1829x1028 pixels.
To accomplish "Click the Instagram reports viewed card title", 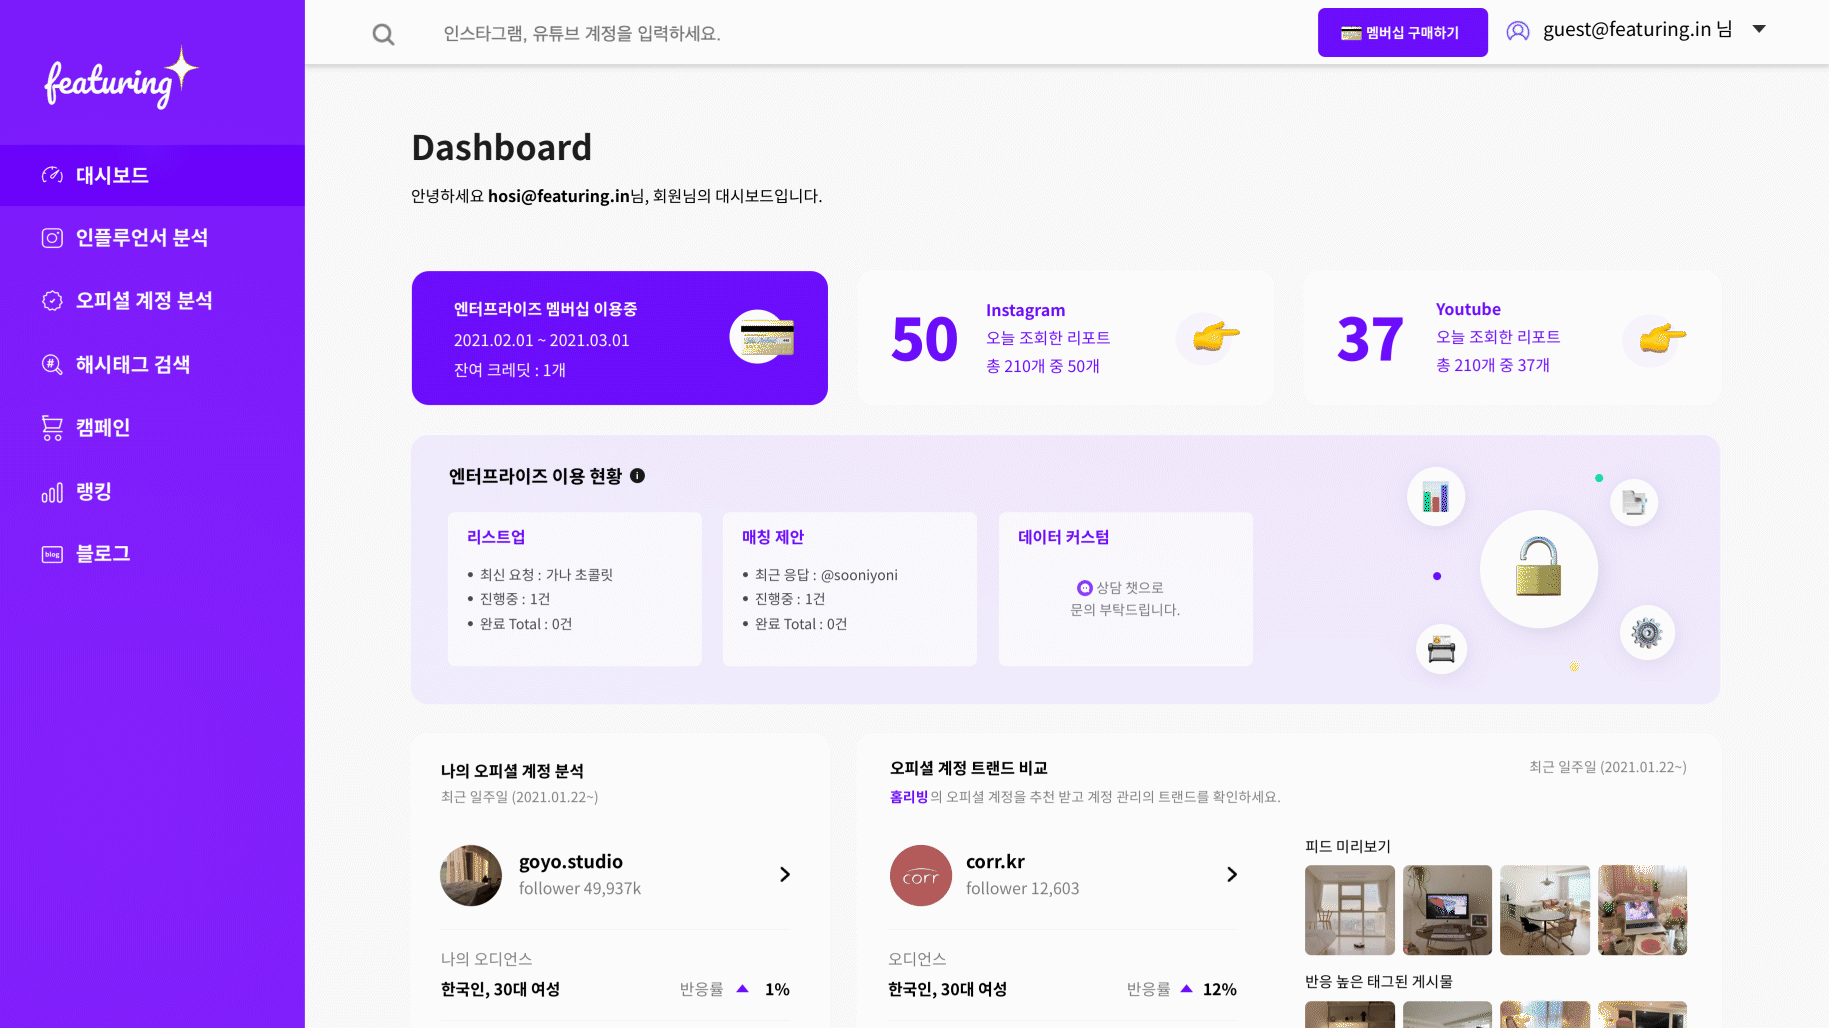I will point(1025,311).
